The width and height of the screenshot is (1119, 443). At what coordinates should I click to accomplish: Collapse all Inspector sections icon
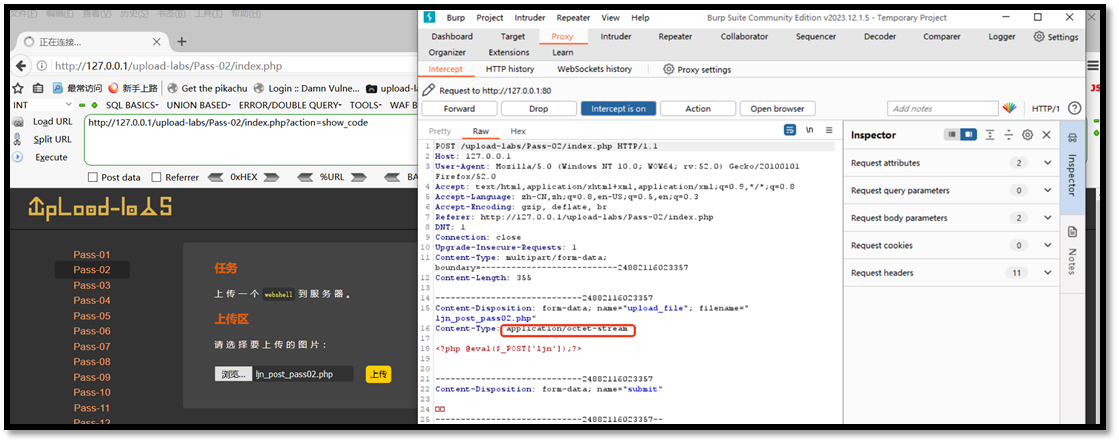click(1008, 135)
